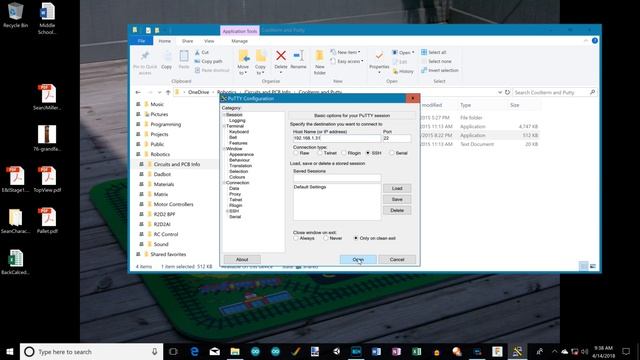Open File Explorer from the taskbar
640x360 pixels.
click(235, 351)
